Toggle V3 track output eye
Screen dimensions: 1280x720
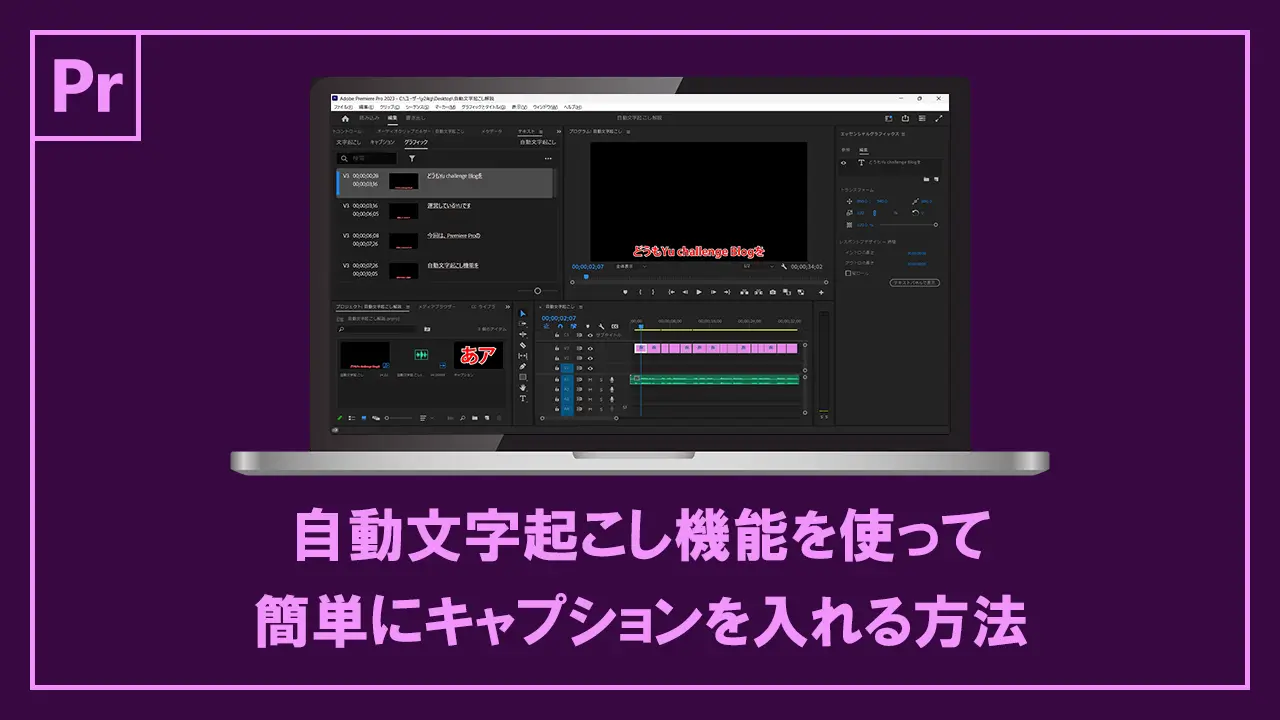590,349
